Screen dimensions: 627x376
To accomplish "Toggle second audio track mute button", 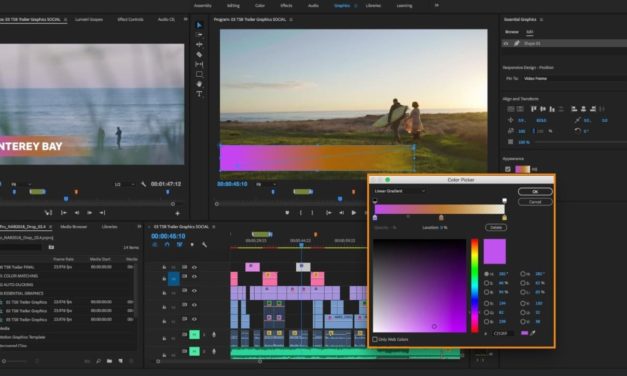I will [x=194, y=351].
